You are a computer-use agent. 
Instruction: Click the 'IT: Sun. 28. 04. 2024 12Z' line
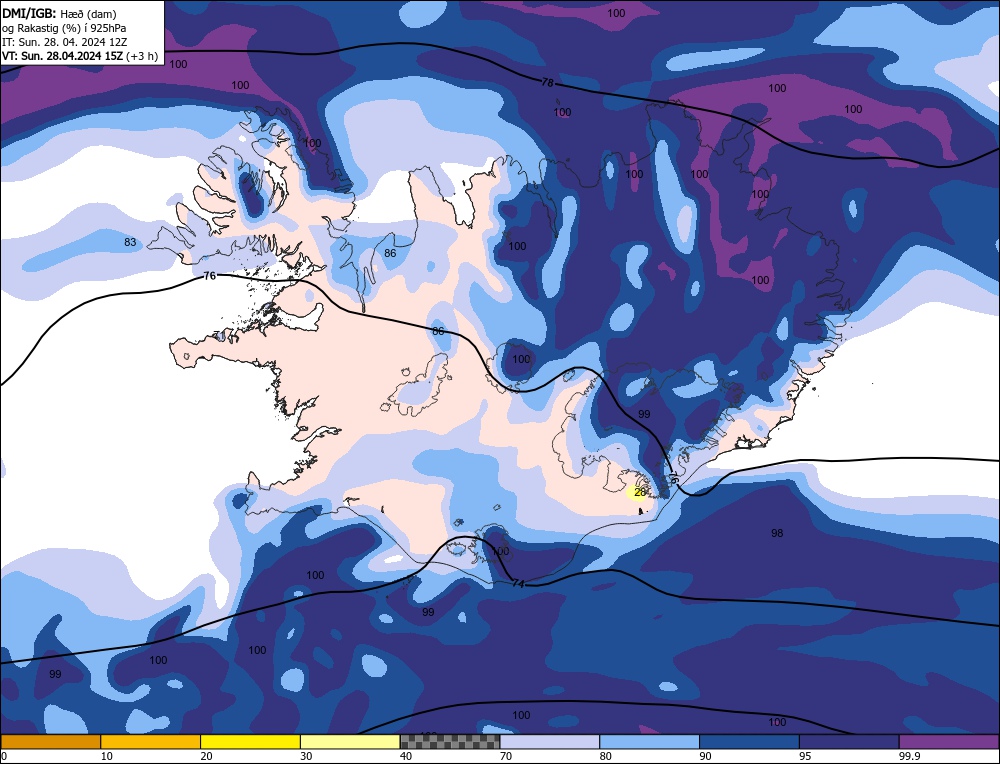tap(64, 42)
